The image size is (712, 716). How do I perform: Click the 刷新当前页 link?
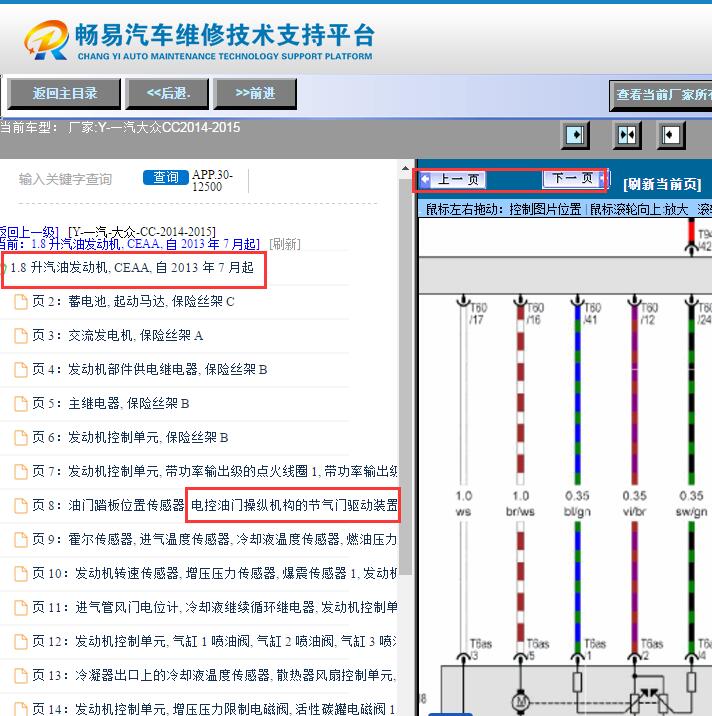coord(662,184)
